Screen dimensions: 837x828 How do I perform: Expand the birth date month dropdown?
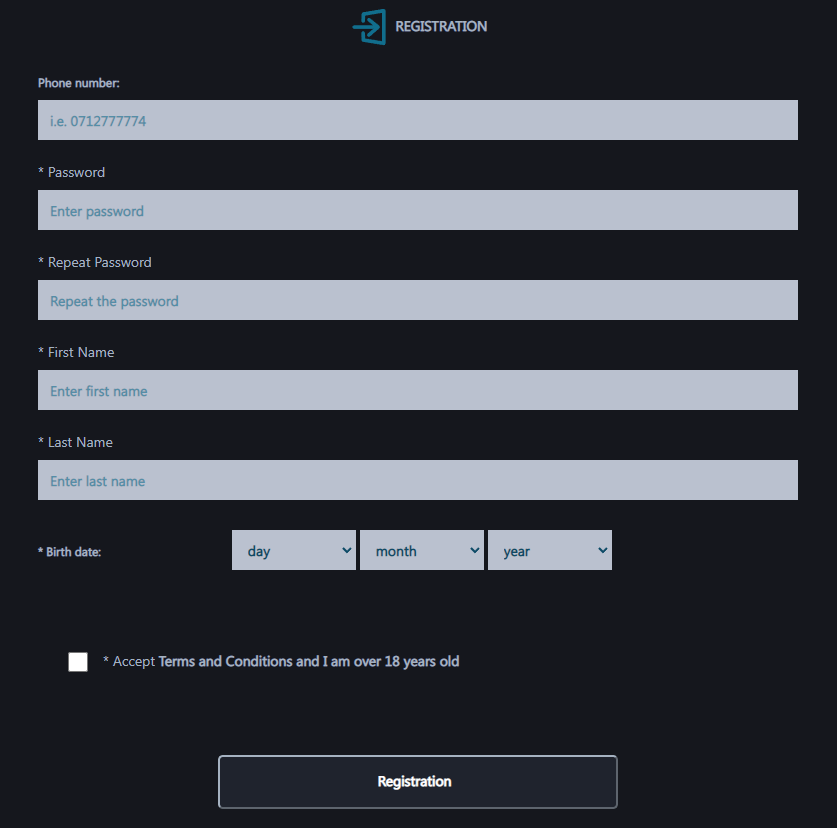pyautogui.click(x=422, y=550)
